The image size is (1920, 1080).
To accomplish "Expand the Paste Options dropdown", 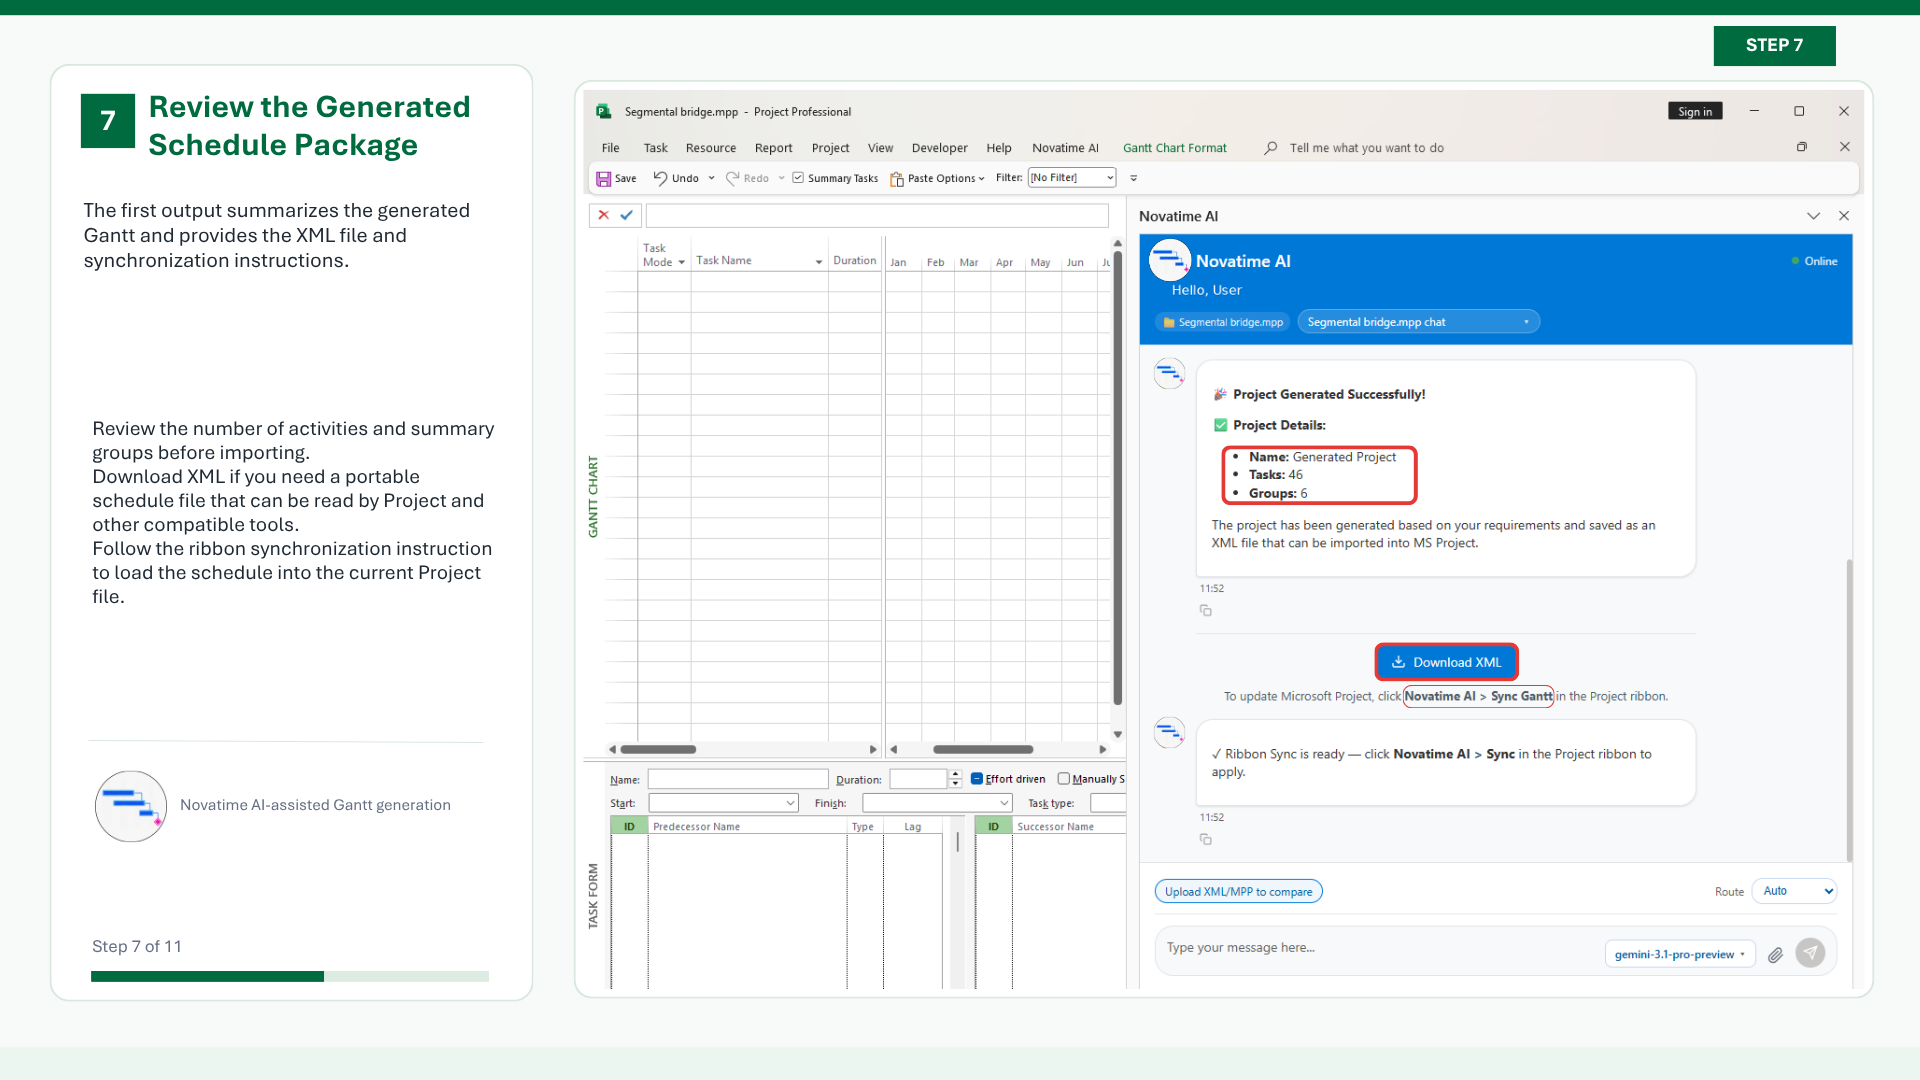I will point(982,179).
